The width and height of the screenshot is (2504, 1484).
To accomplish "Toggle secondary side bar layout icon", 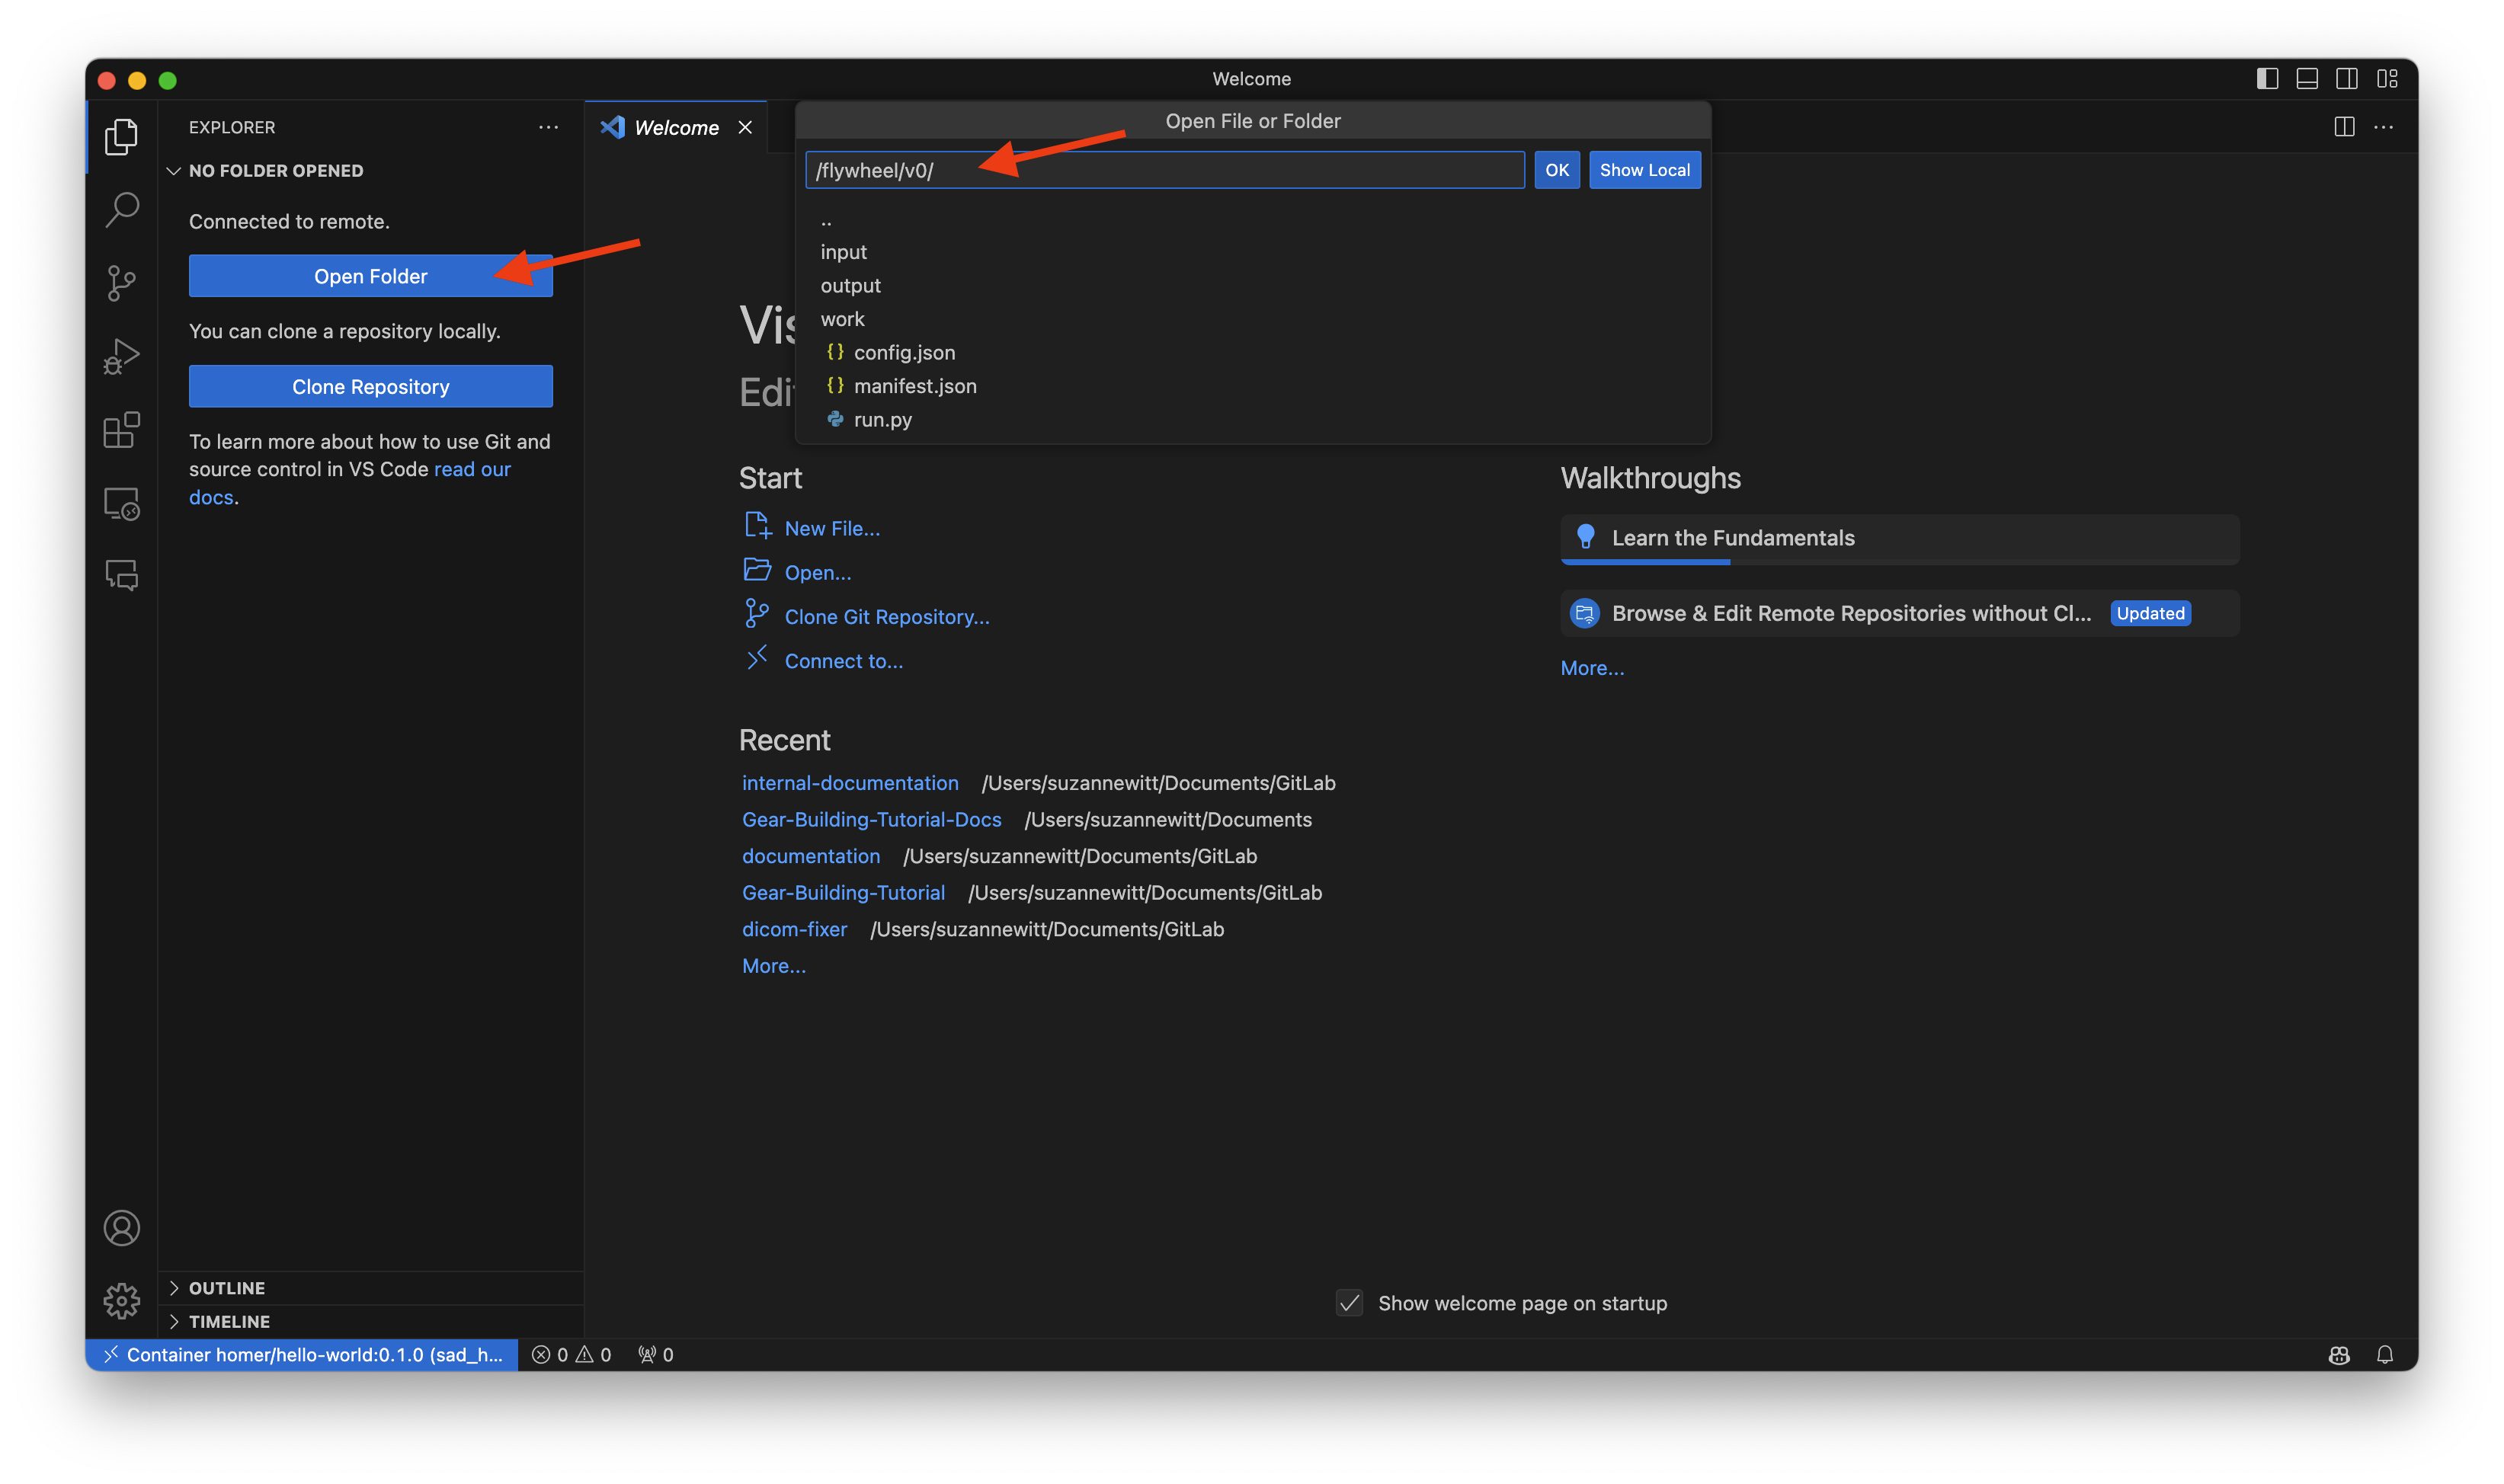I will tap(2347, 79).
